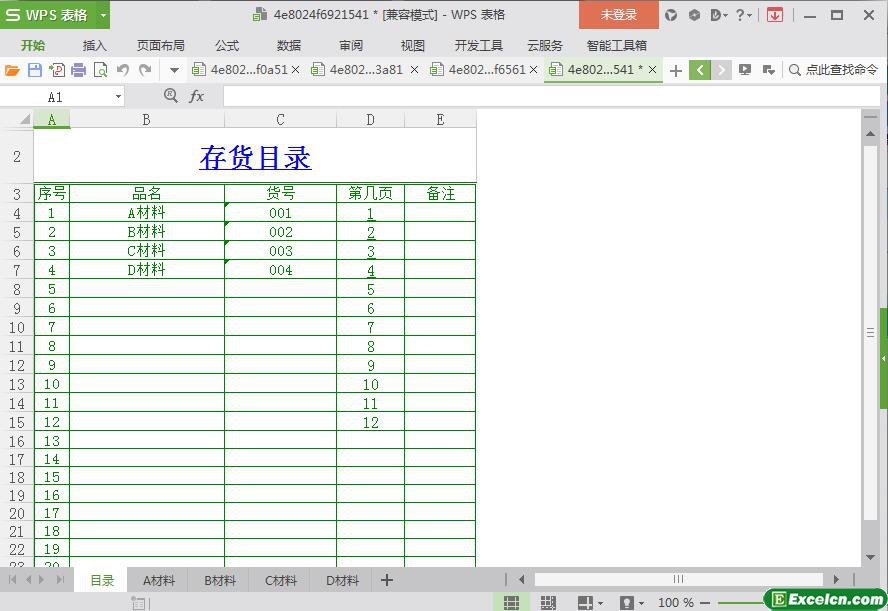The image size is (888, 611).
Task: Click the red ribbon collapse arrow icon
Action: tap(775, 15)
